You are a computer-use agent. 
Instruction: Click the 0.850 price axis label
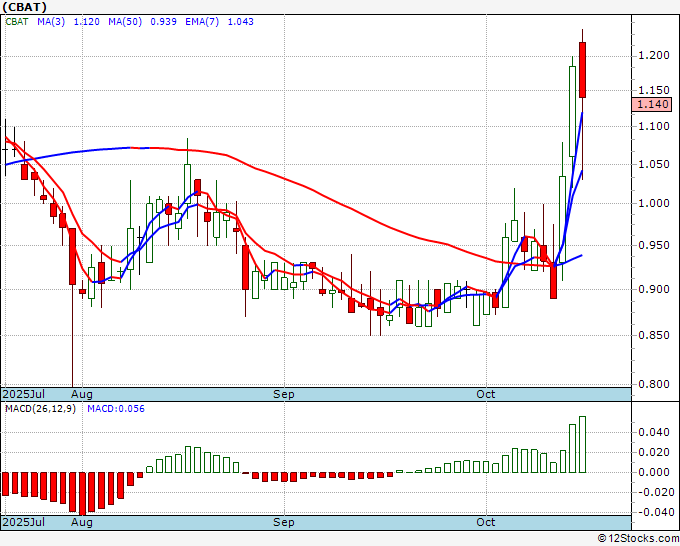654,335
